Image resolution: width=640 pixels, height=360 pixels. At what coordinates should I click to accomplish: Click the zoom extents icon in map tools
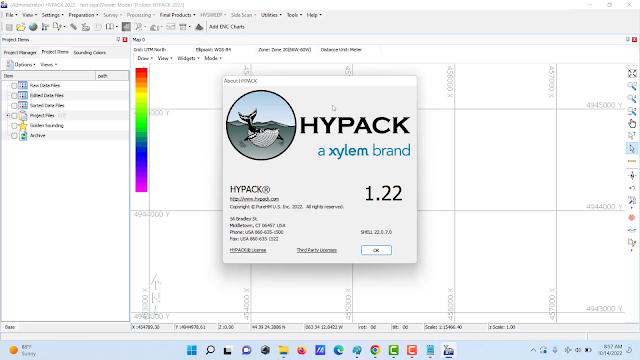tap(632, 73)
